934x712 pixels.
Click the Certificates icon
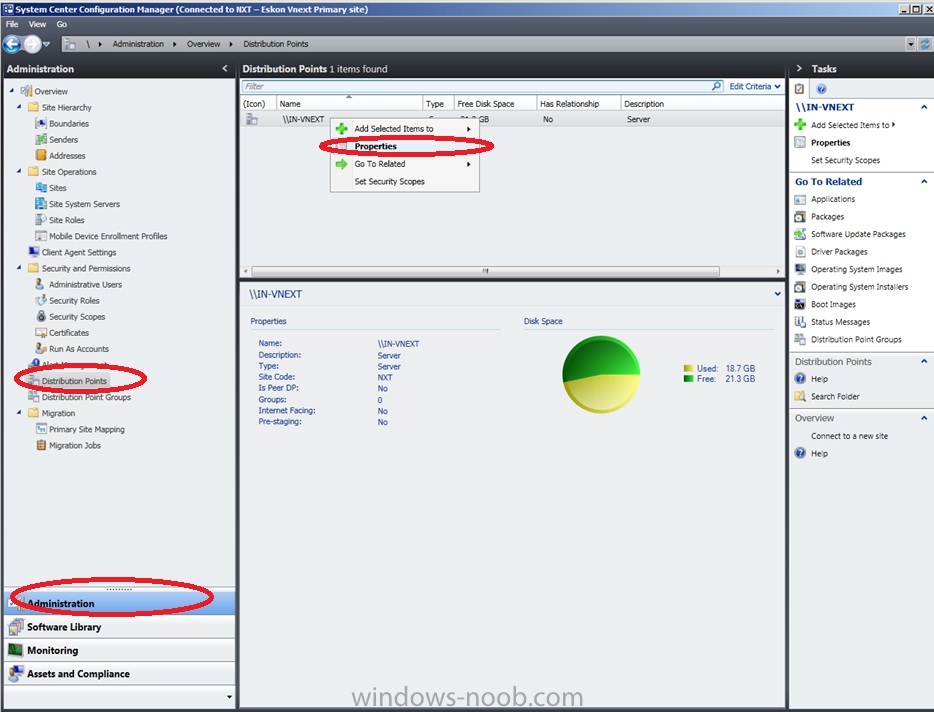[x=41, y=332]
